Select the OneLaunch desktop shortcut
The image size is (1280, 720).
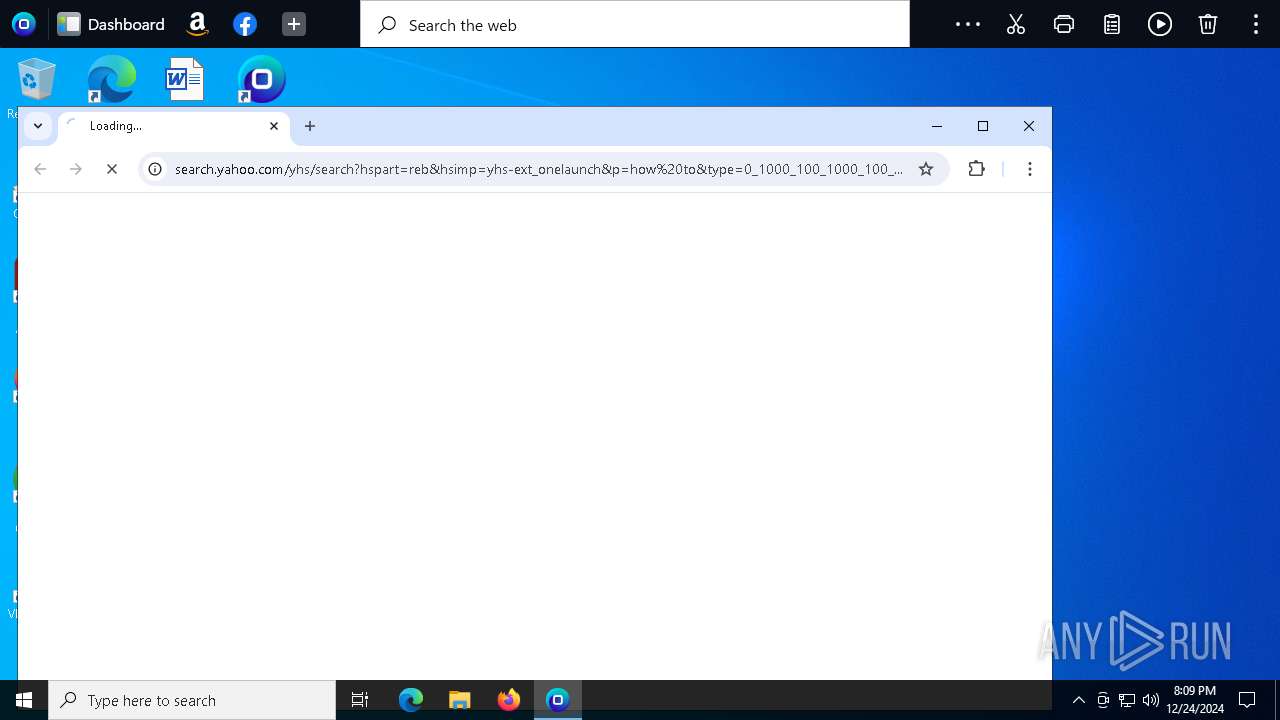point(261,79)
